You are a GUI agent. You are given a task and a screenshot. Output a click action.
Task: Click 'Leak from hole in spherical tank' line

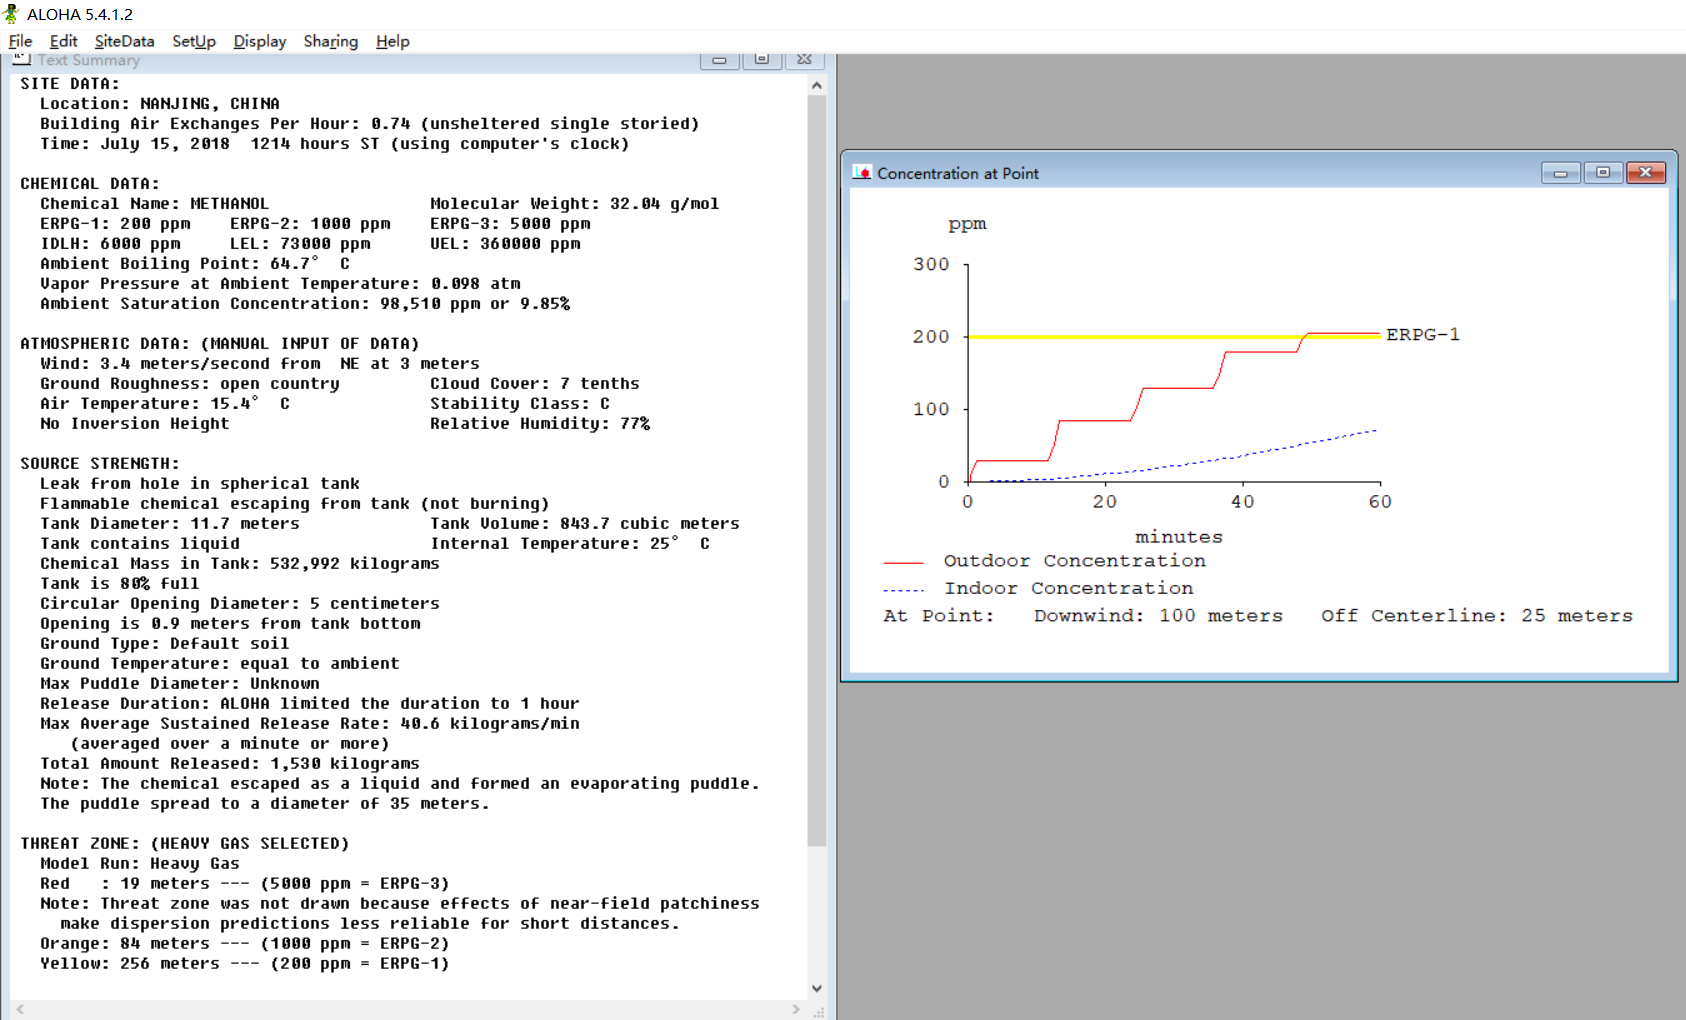point(200,484)
